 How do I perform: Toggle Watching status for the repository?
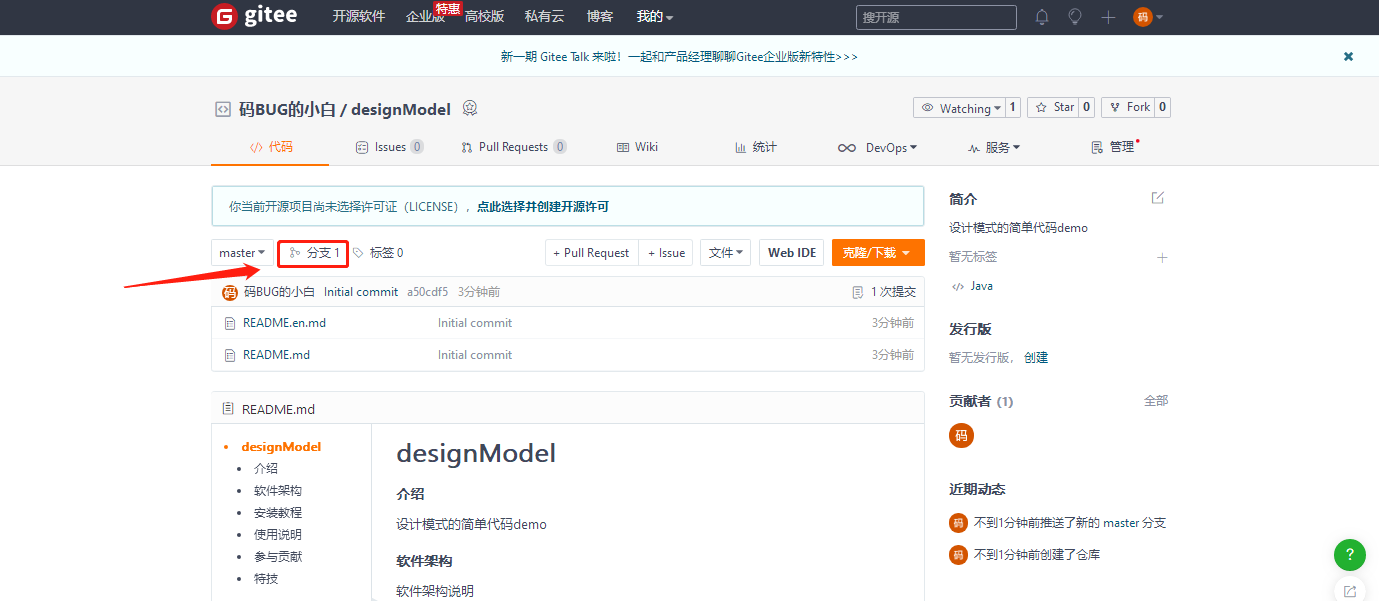pyautogui.click(x=959, y=107)
